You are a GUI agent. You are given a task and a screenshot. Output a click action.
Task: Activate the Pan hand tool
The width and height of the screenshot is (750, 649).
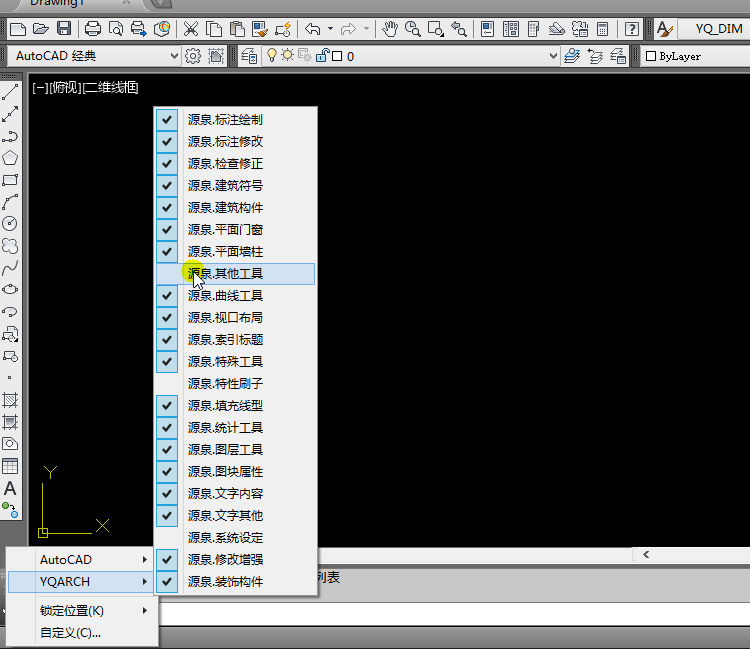coord(390,29)
